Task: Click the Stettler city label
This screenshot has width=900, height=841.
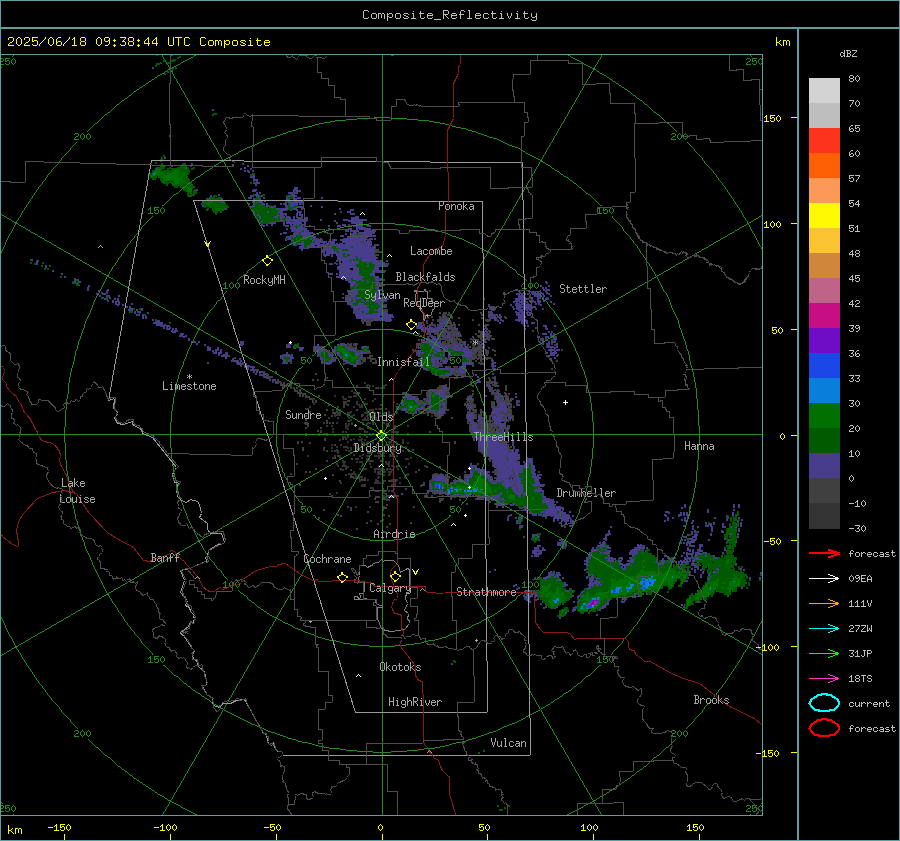Action: click(583, 289)
